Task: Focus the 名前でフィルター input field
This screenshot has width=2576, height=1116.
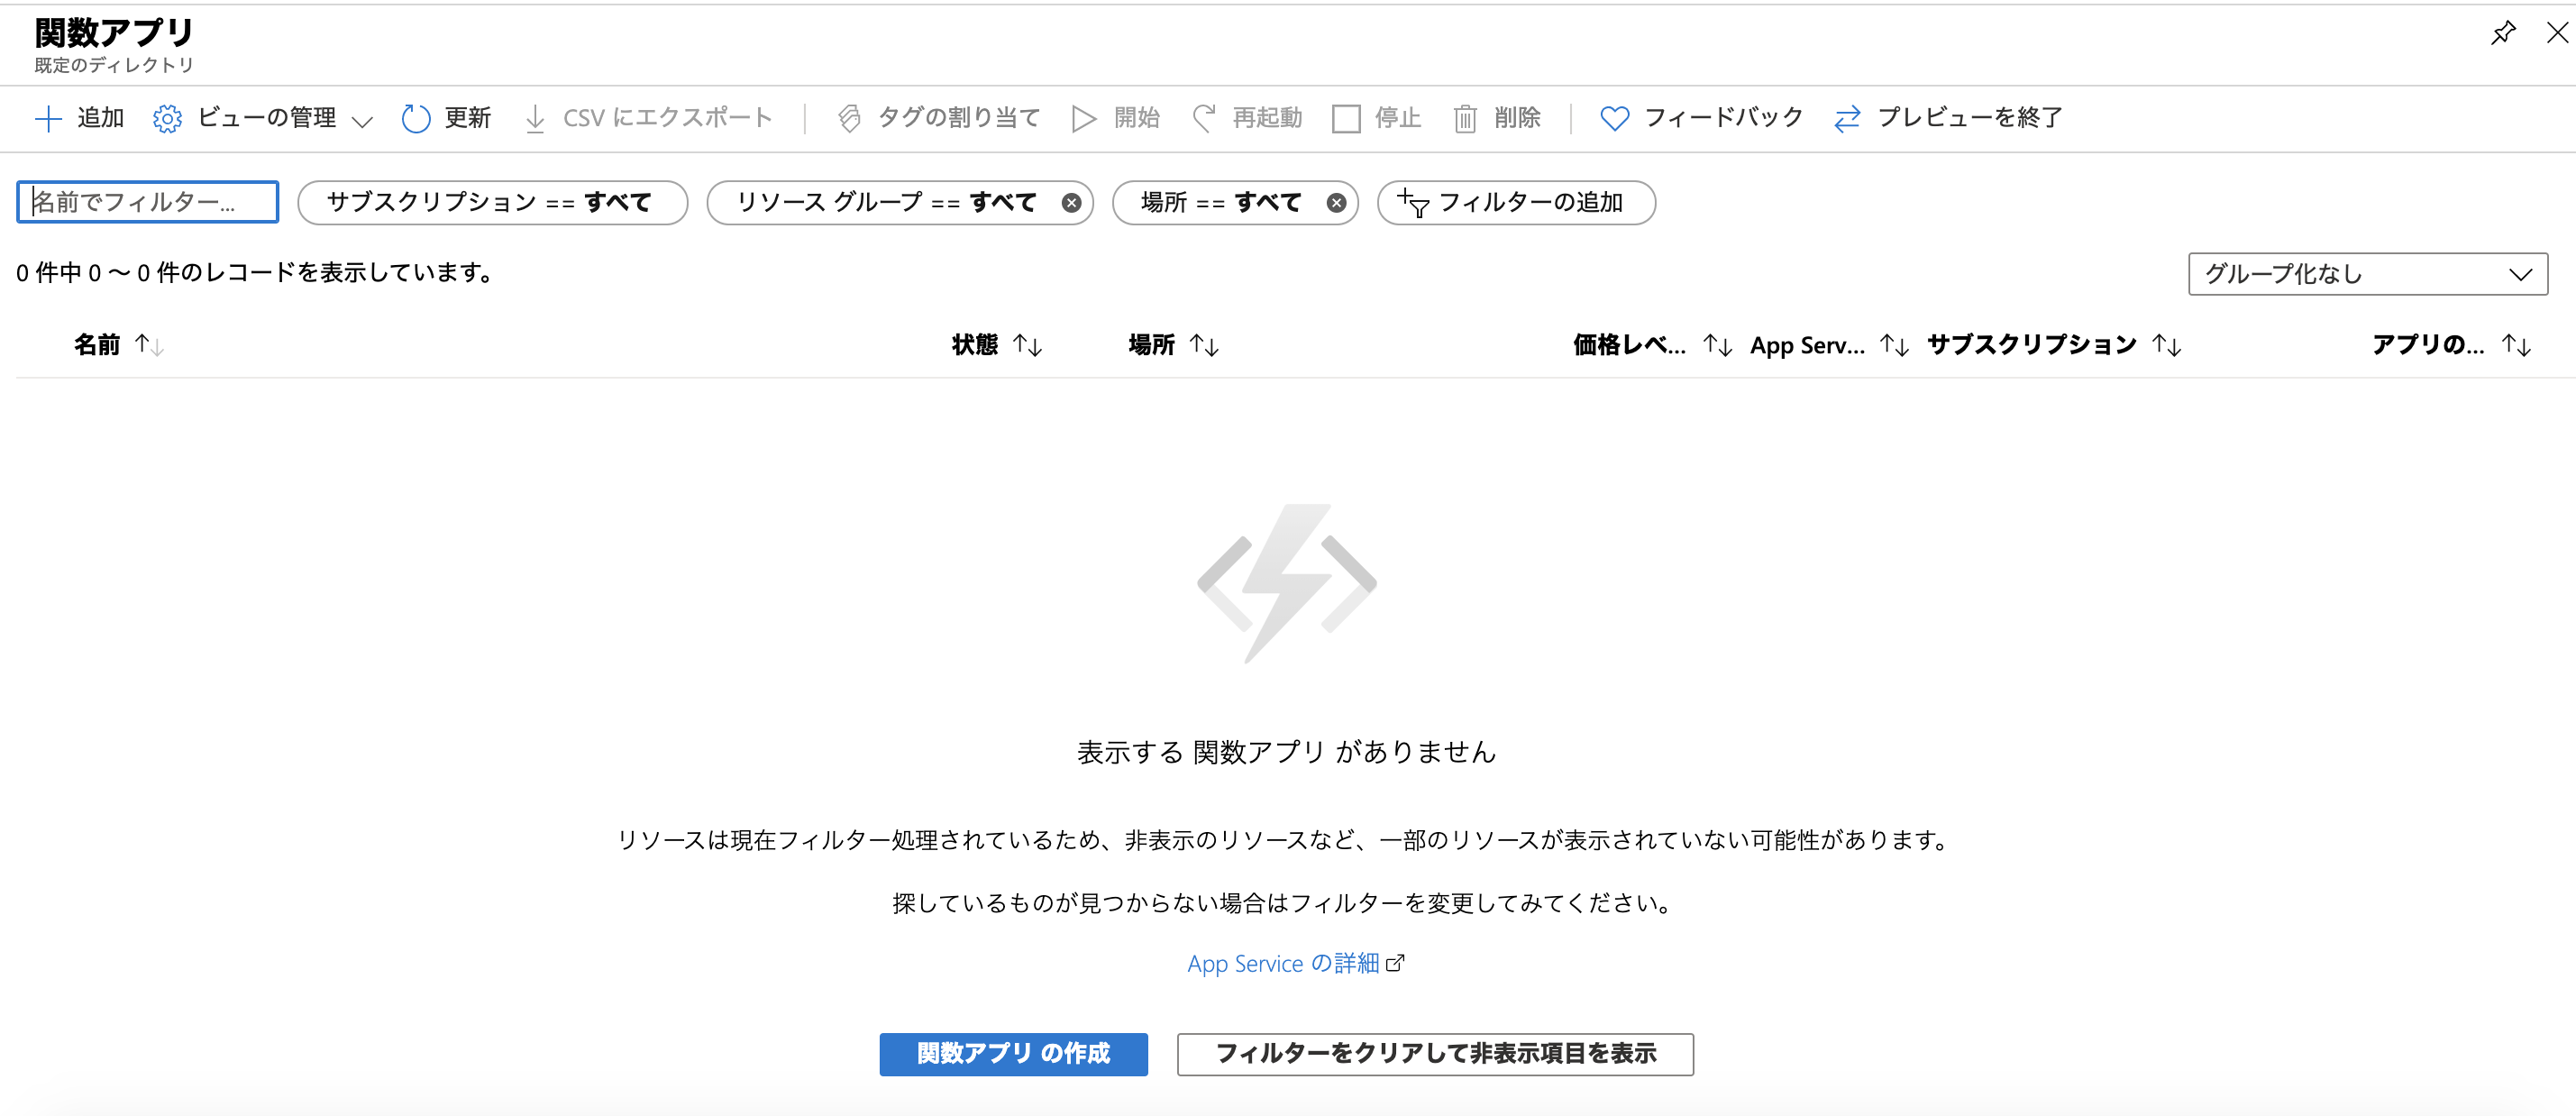Action: click(147, 202)
